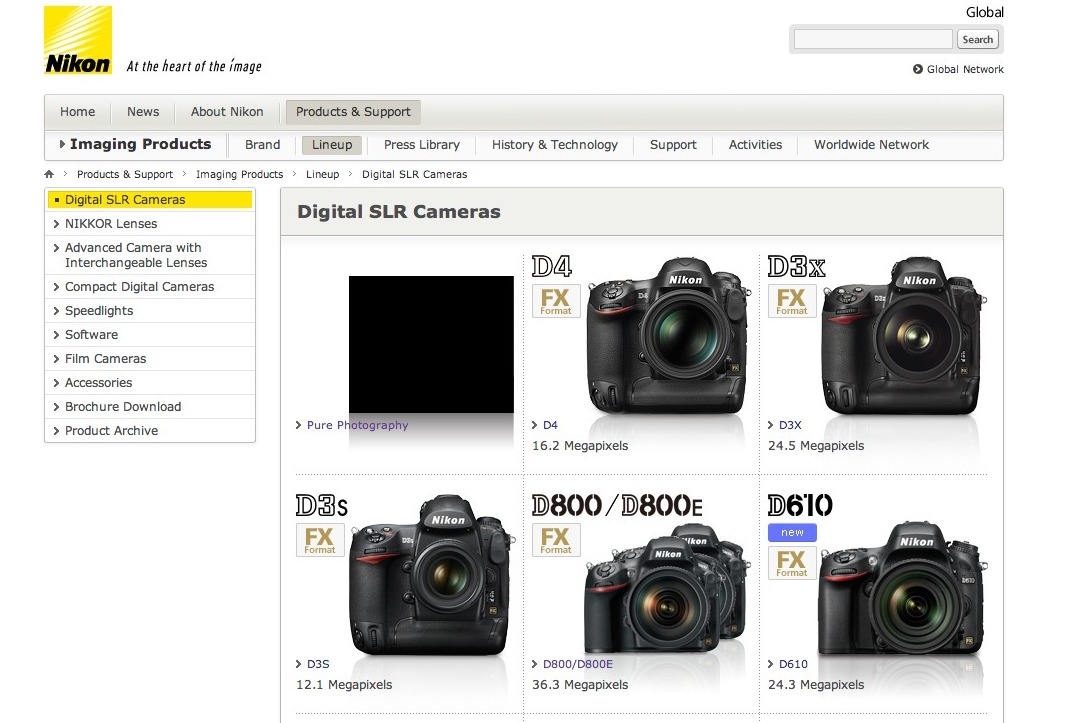The image size is (1071, 723).
Task: Click the Global Network globe icon
Action: [x=916, y=69]
